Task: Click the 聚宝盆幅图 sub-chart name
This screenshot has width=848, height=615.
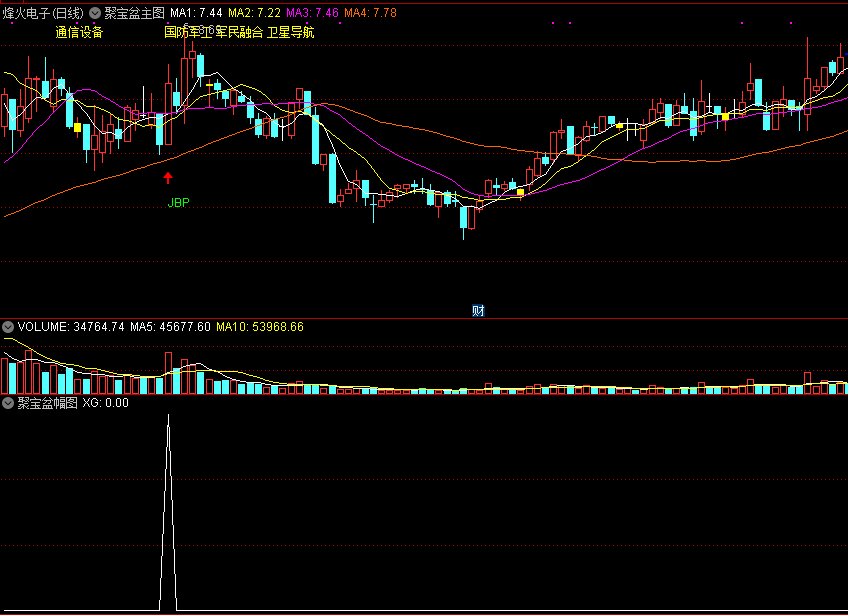Action: 48,403
